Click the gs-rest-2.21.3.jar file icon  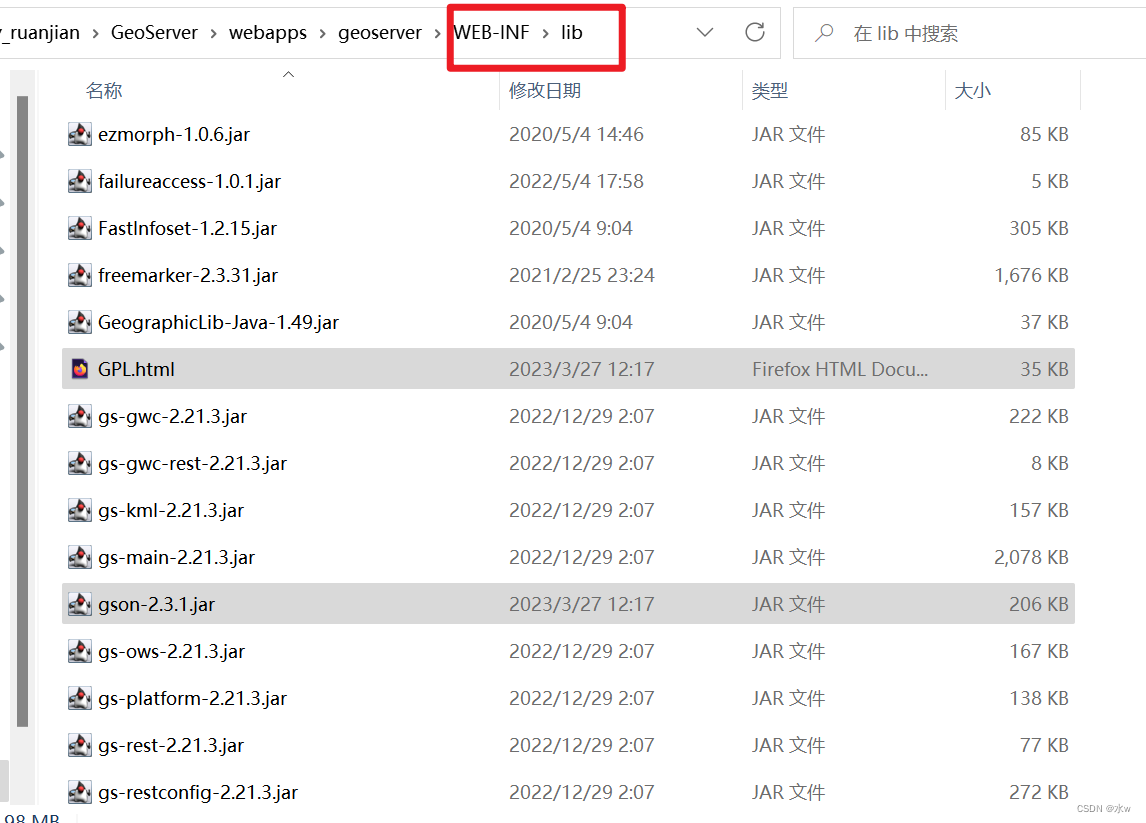[80, 746]
